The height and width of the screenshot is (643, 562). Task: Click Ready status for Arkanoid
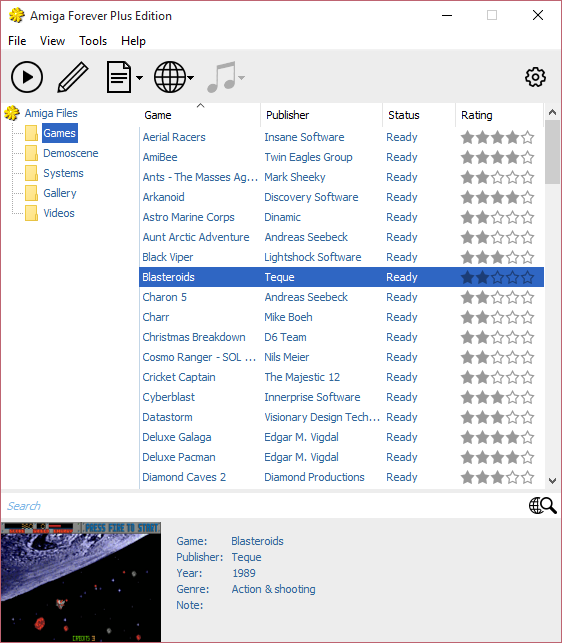pyautogui.click(x=402, y=197)
